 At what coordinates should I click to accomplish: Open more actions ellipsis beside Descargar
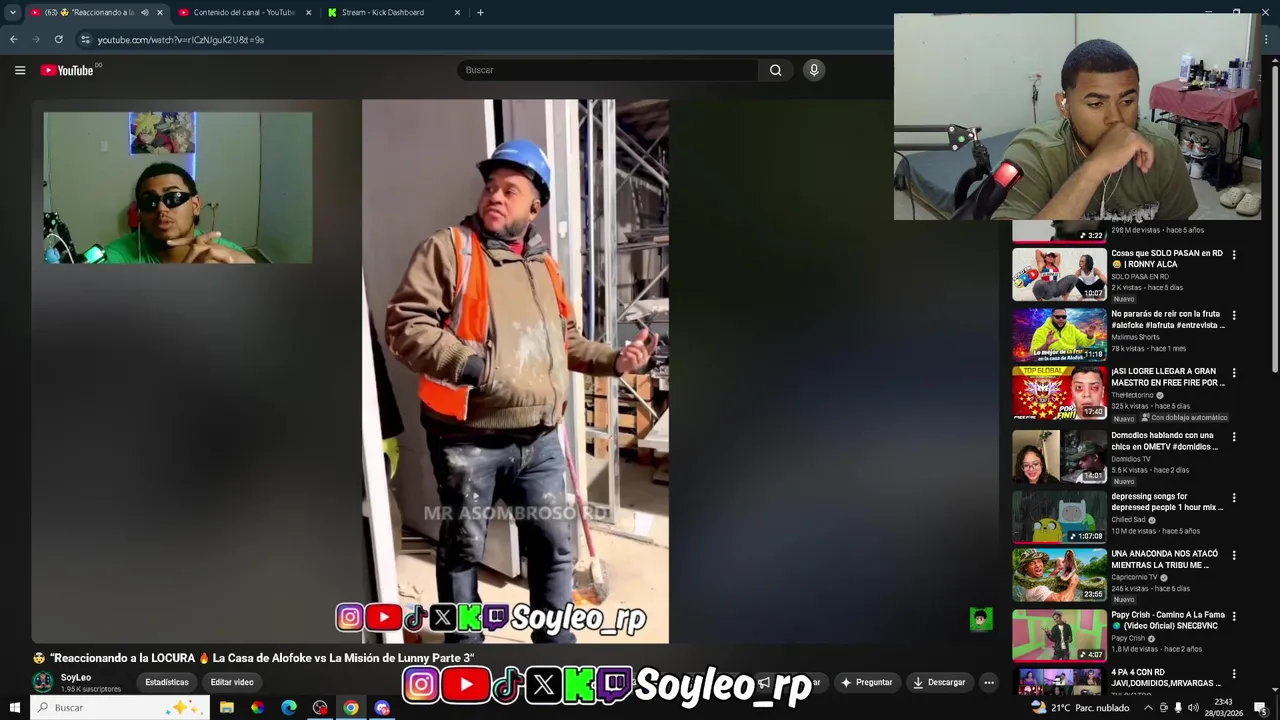(x=989, y=682)
